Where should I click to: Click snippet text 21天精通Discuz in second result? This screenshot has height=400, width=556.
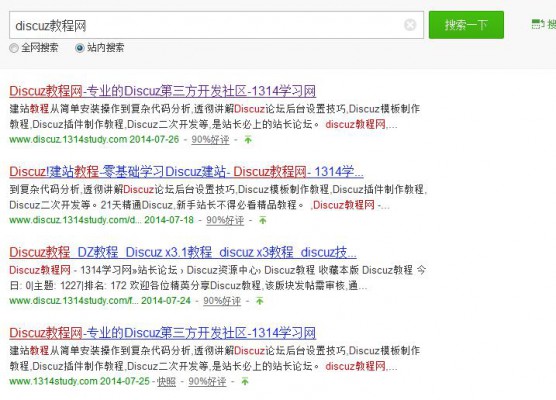tap(137, 205)
